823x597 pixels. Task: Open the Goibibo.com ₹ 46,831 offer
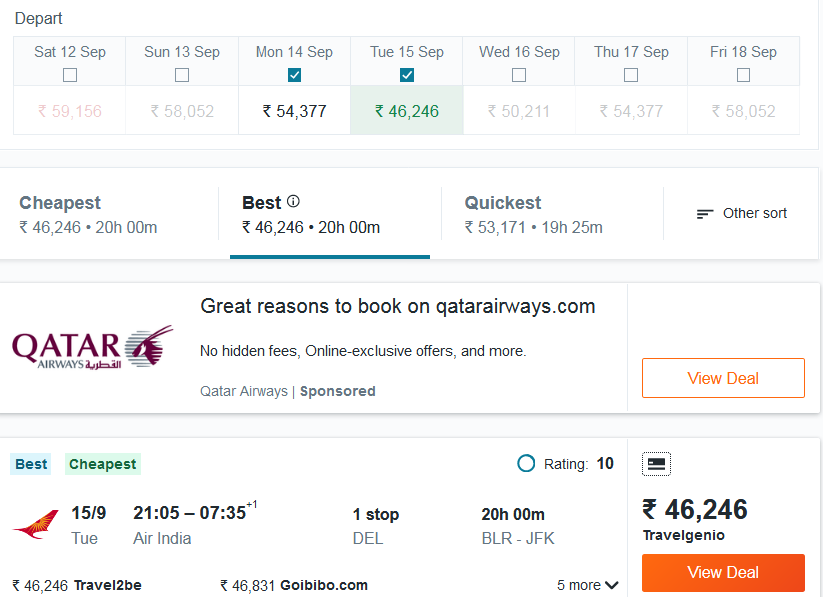294,585
